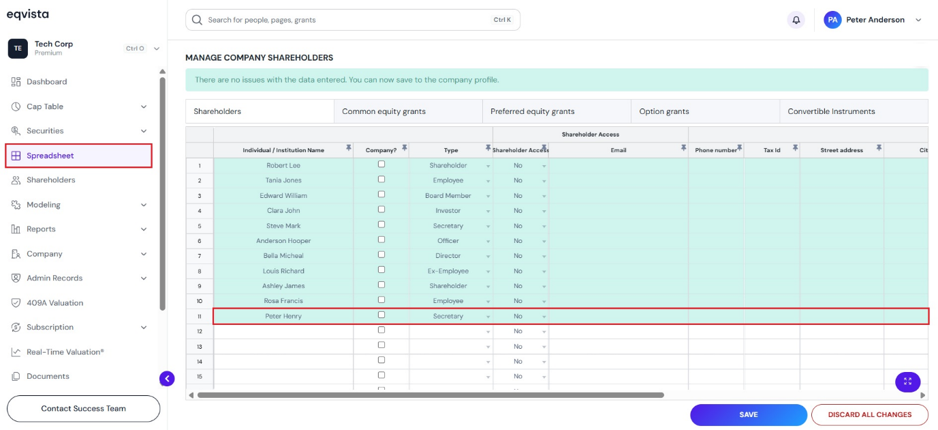Select the Rosa Francis name cell
The width and height of the screenshot is (938, 430).
coord(284,301)
